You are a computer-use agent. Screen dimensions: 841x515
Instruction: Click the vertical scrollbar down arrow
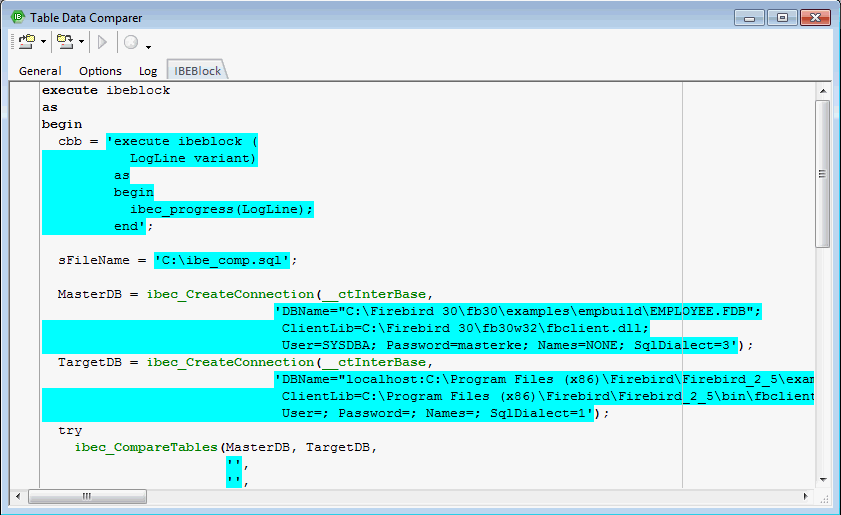coord(823,480)
